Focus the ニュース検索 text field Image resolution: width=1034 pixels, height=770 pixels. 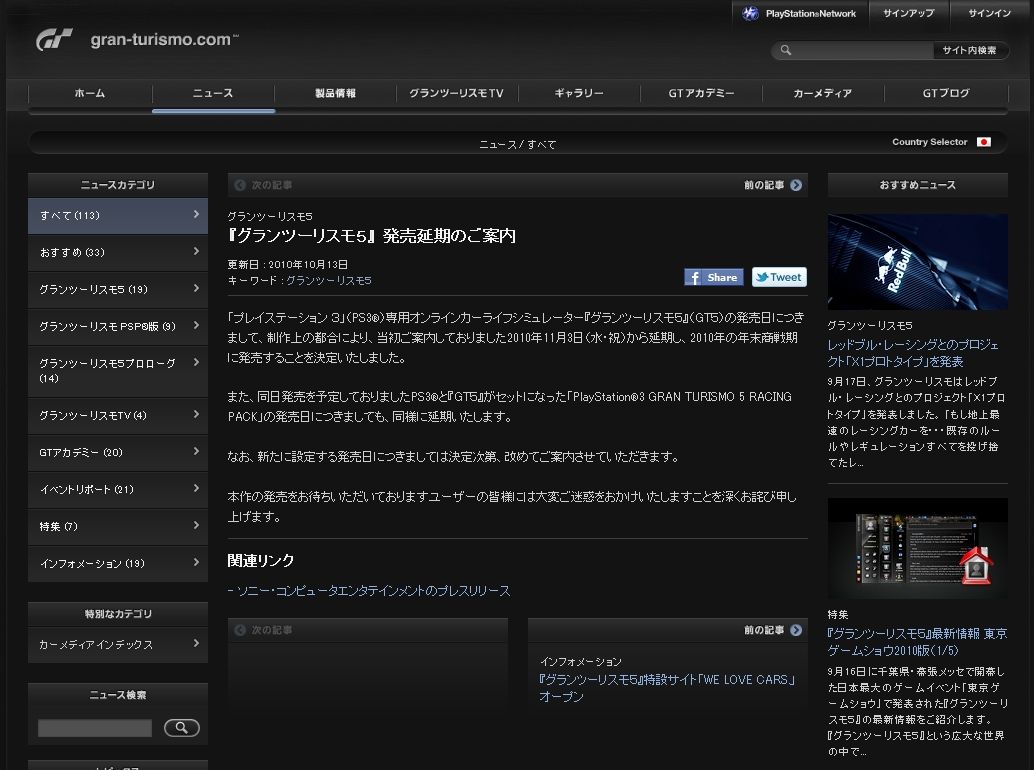(x=95, y=728)
